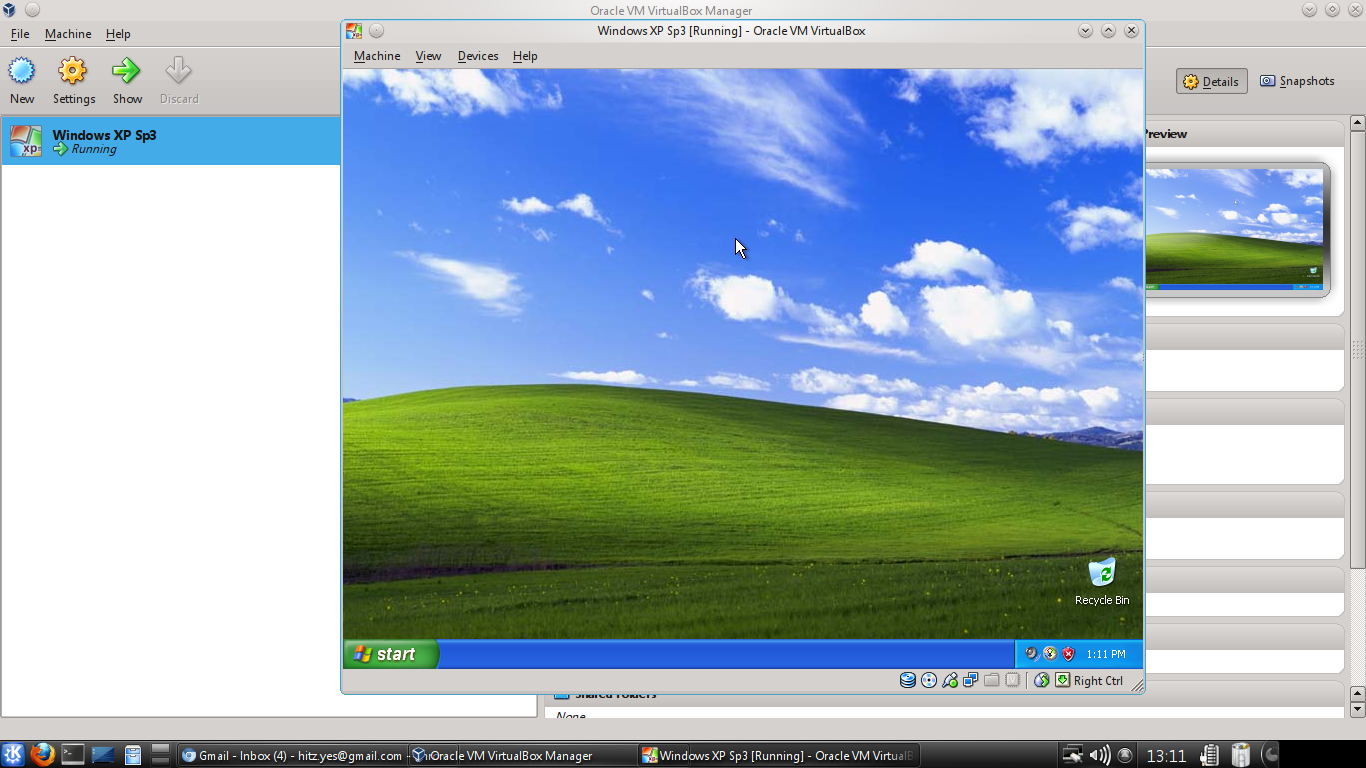
Task: Click the battery monitor tray icon
Action: tap(1210, 755)
